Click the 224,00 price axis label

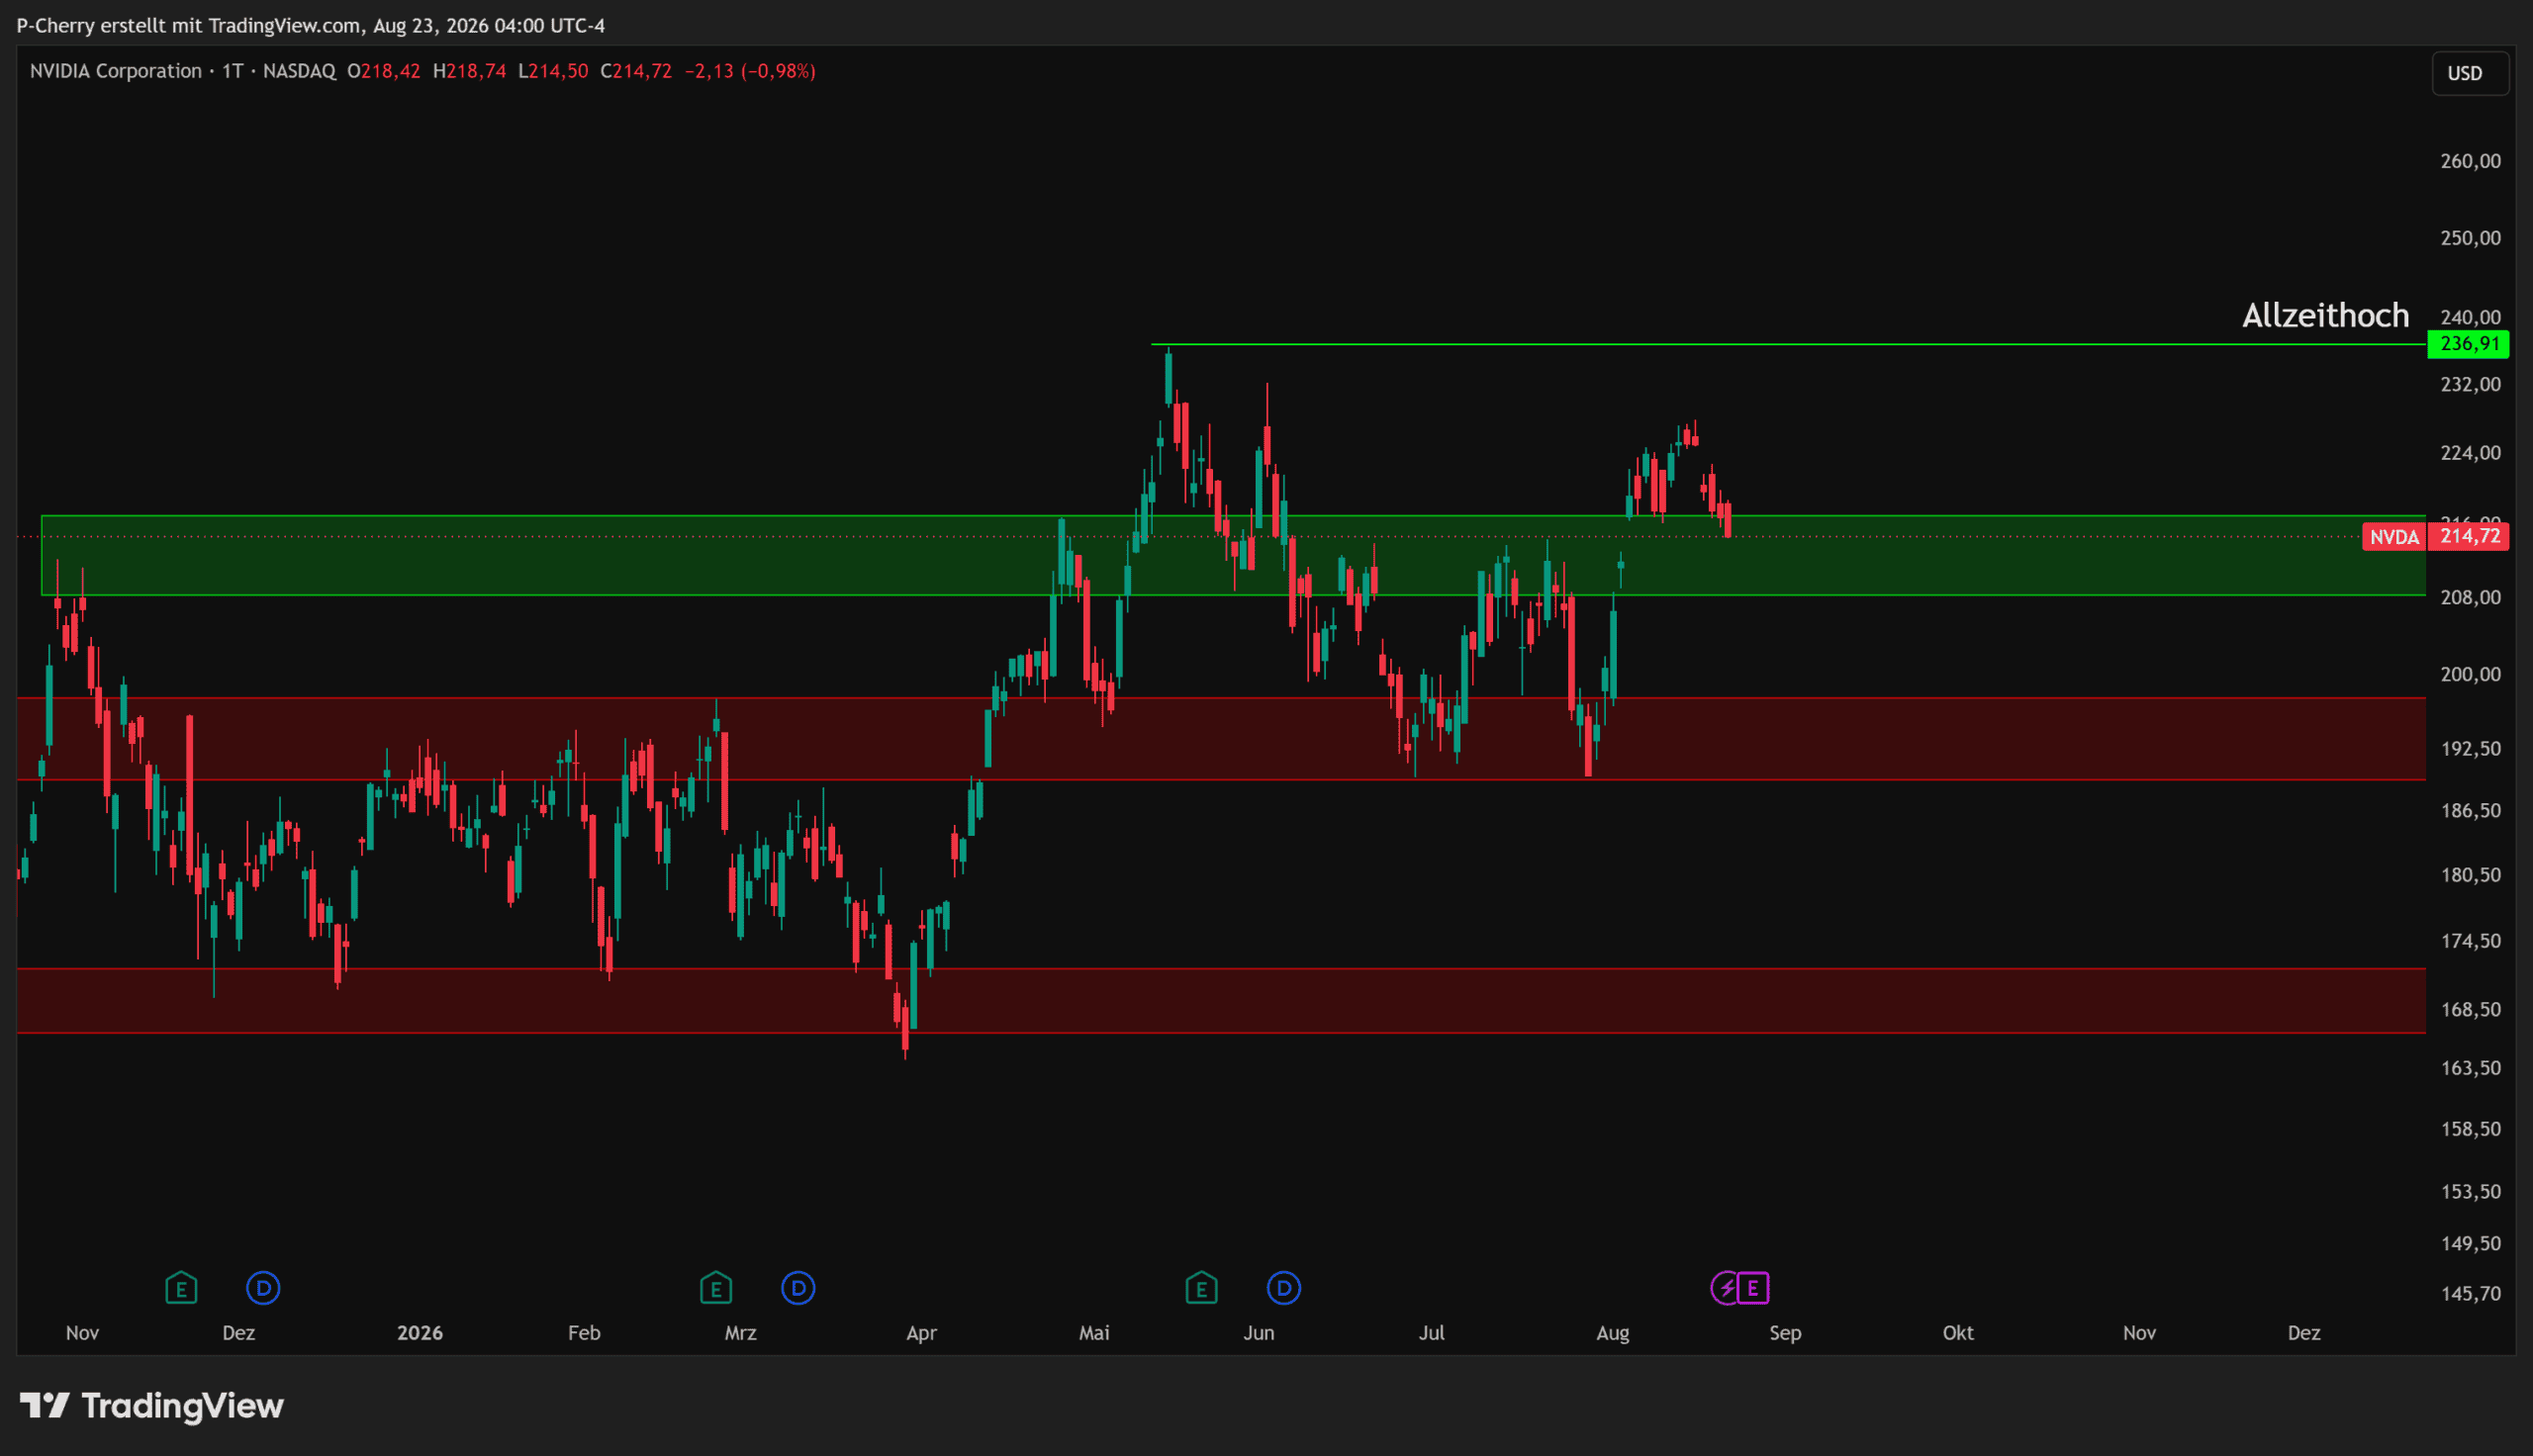(x=2470, y=453)
